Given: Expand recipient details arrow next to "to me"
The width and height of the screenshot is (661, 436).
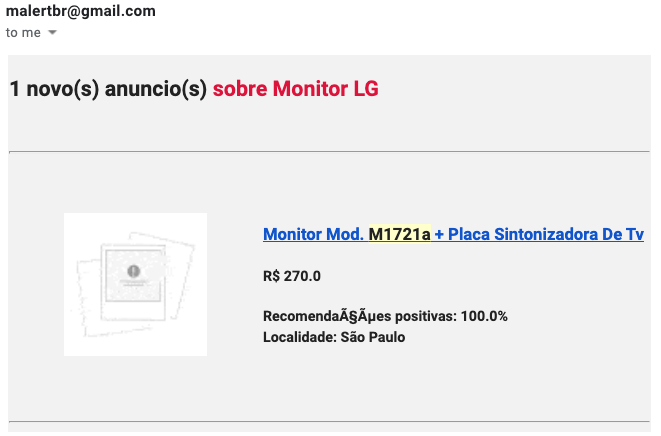Looking at the screenshot, I should click(52, 33).
